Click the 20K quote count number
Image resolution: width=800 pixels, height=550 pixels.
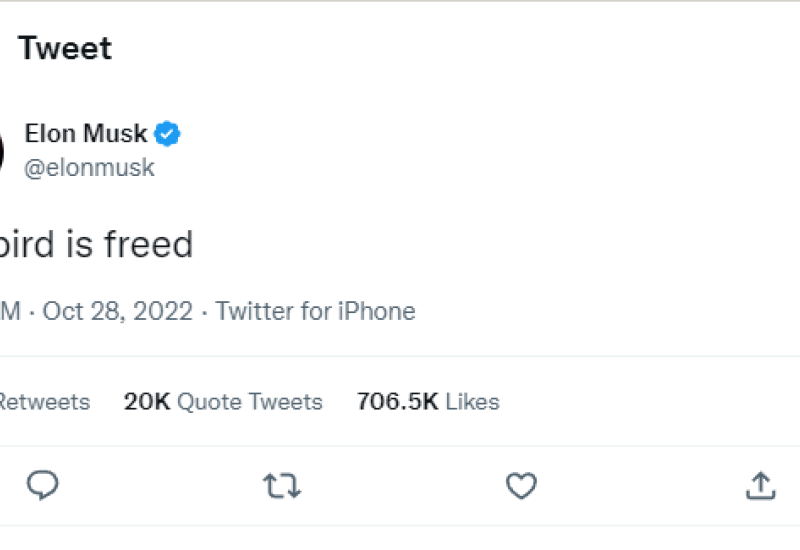147,402
